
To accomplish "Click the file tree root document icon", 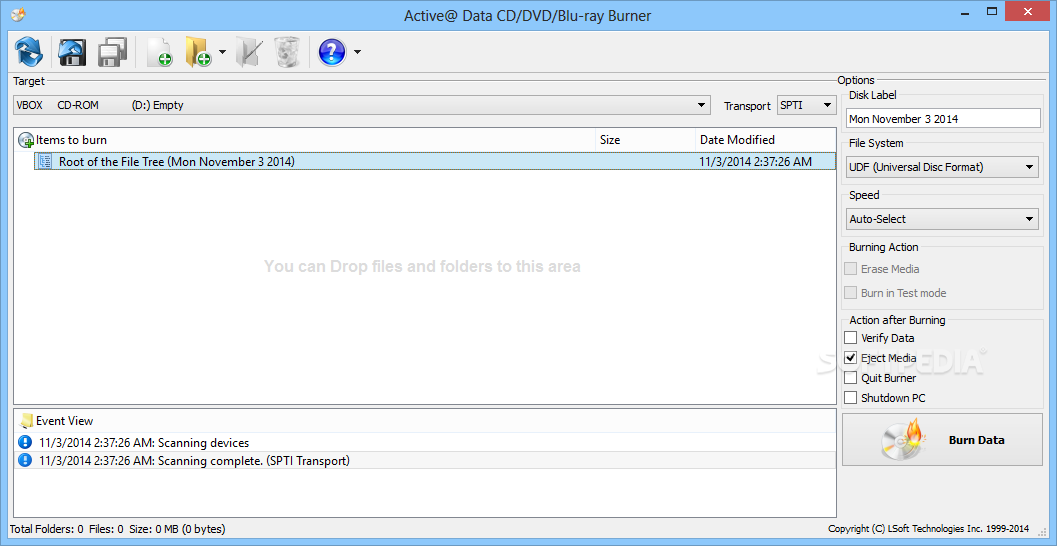I will click(x=45, y=161).
